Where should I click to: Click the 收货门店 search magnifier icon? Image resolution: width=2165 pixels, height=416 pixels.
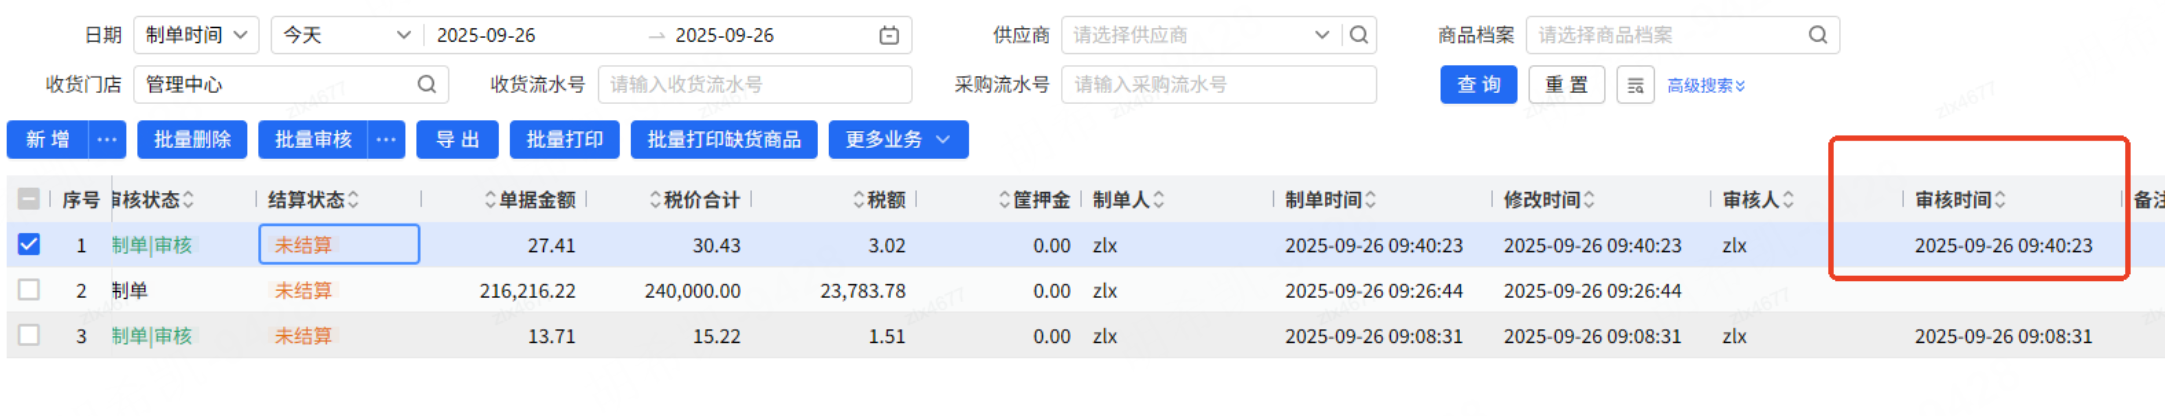pyautogui.click(x=427, y=84)
